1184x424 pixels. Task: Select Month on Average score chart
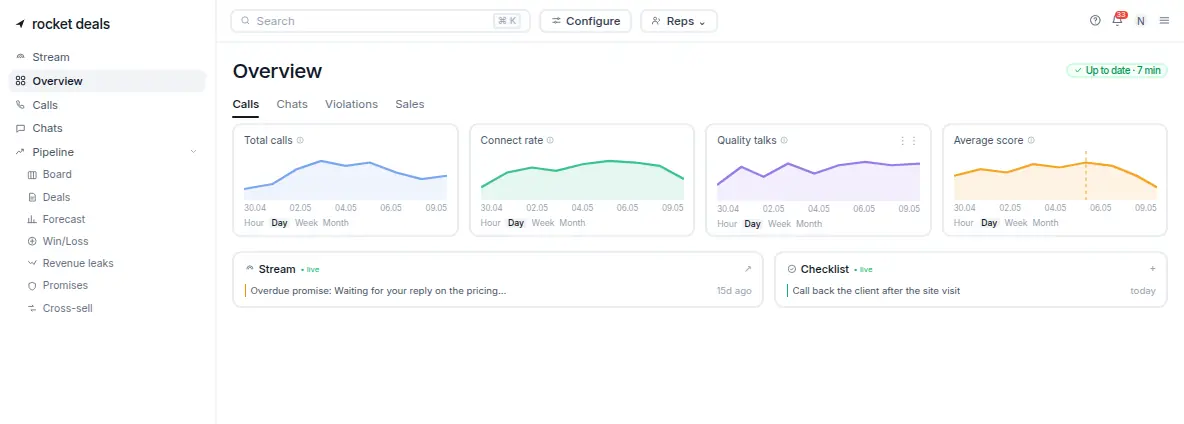click(x=1045, y=223)
